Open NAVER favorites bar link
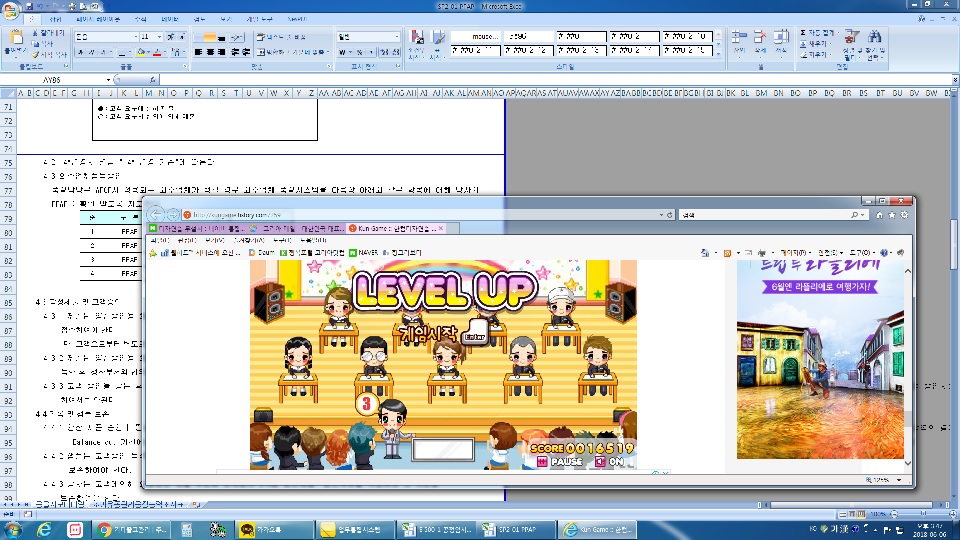 364,252
